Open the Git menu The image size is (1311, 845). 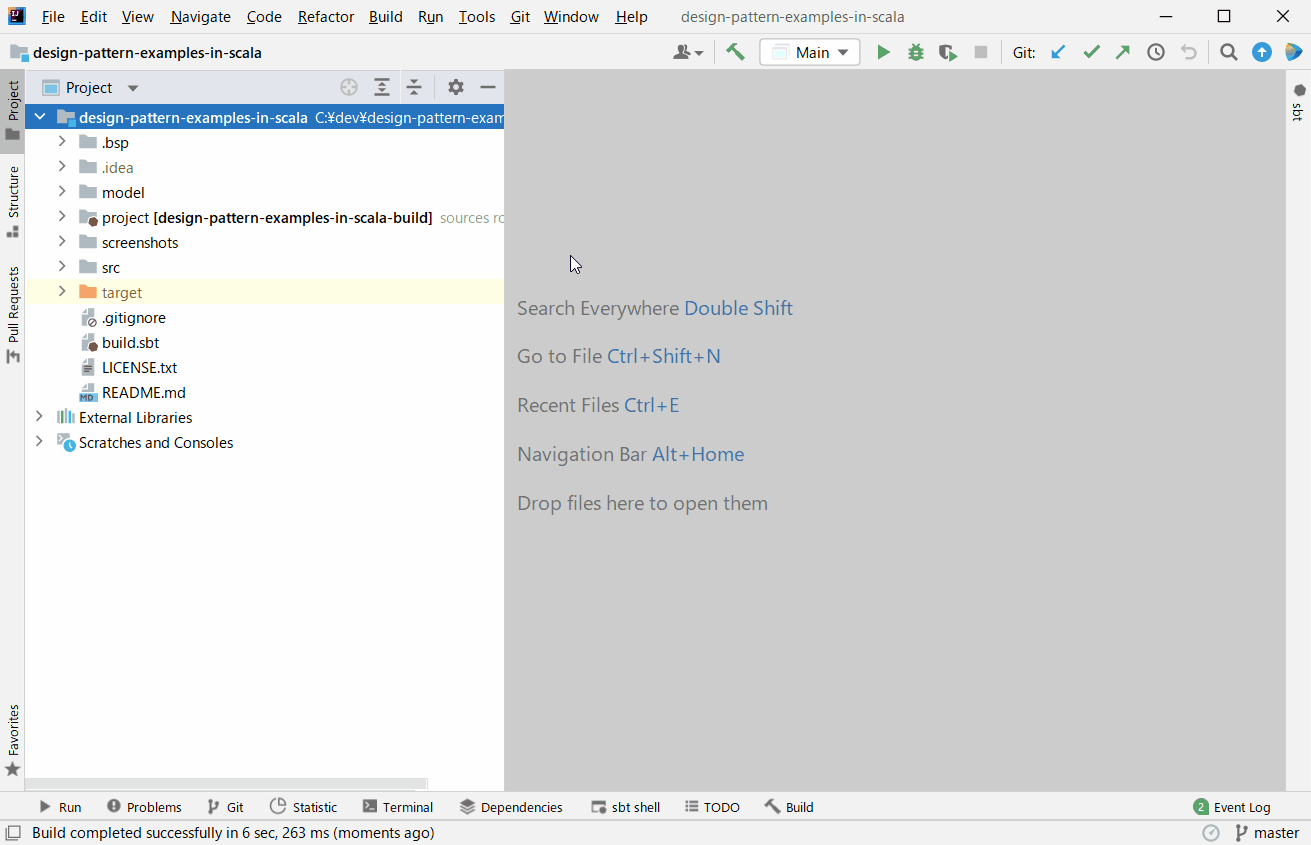tap(520, 17)
